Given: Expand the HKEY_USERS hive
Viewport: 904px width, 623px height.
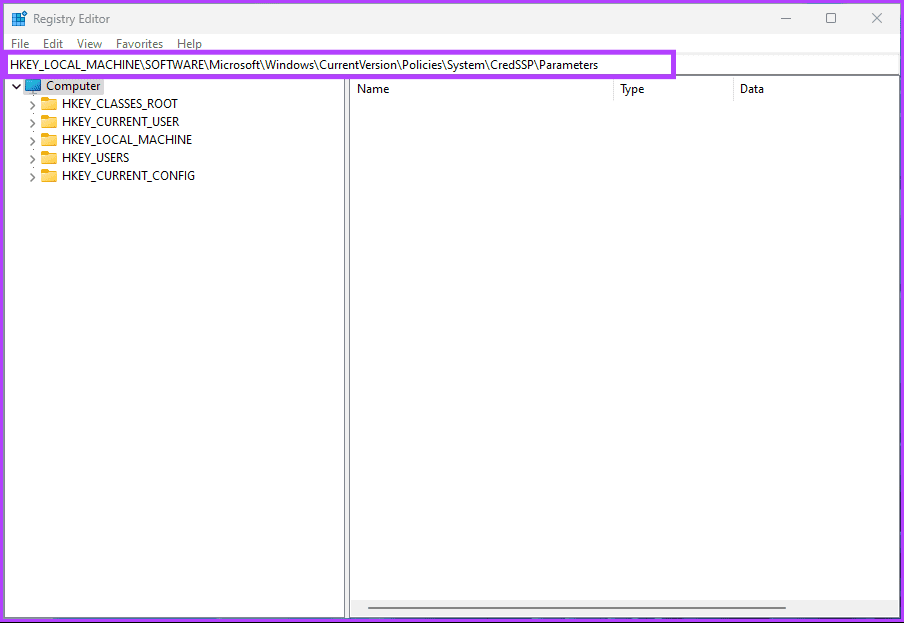Looking at the screenshot, I should pyautogui.click(x=32, y=159).
